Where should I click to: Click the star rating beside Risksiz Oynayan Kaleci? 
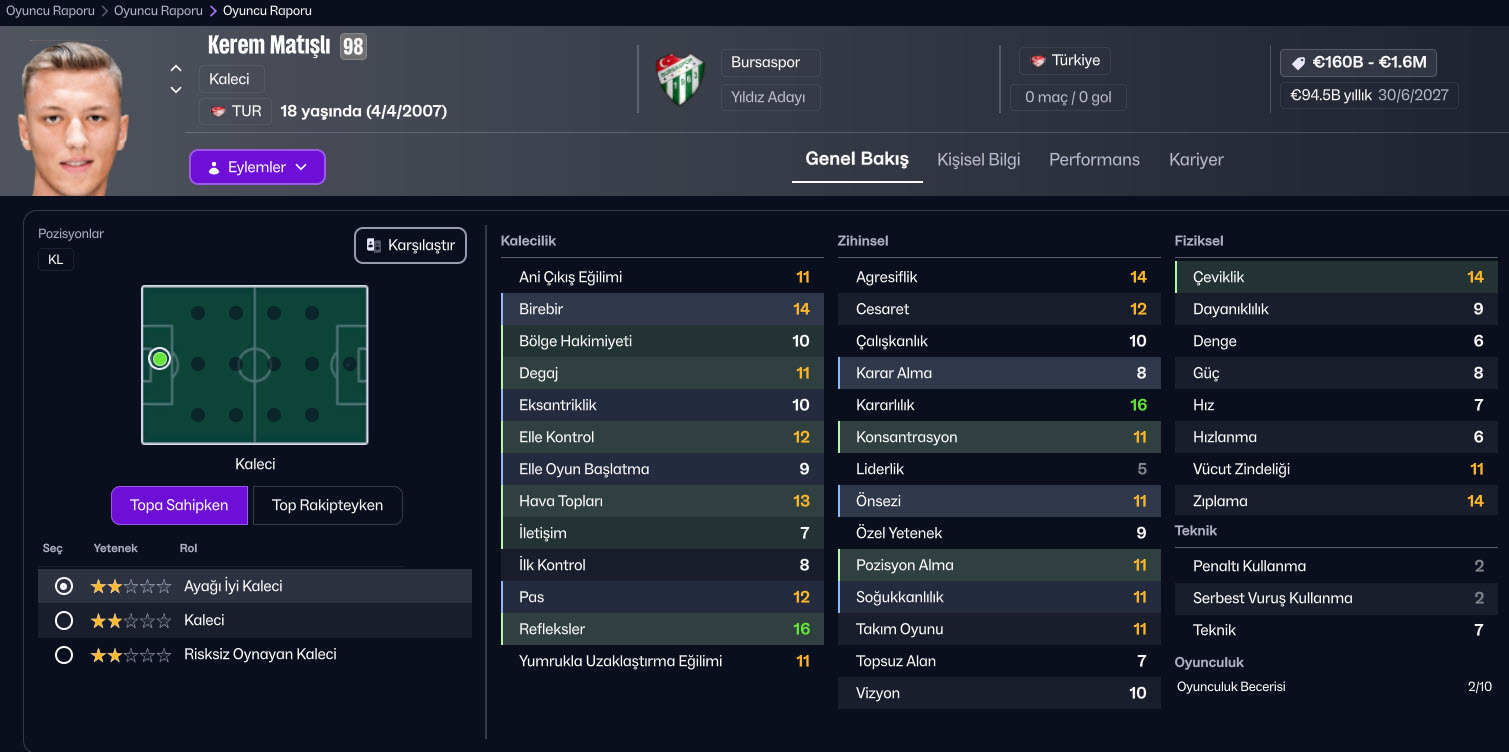(130, 655)
